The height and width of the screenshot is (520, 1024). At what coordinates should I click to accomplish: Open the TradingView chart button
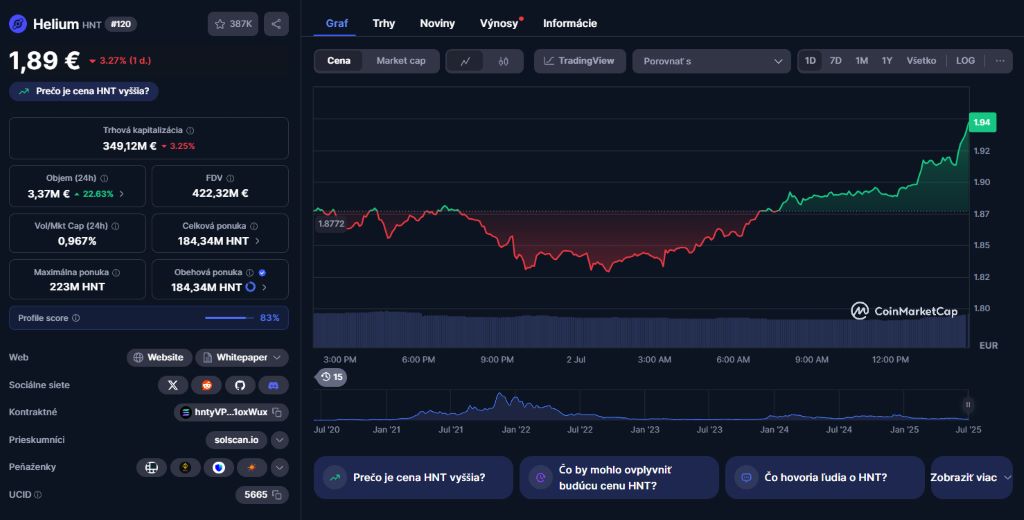(579, 61)
